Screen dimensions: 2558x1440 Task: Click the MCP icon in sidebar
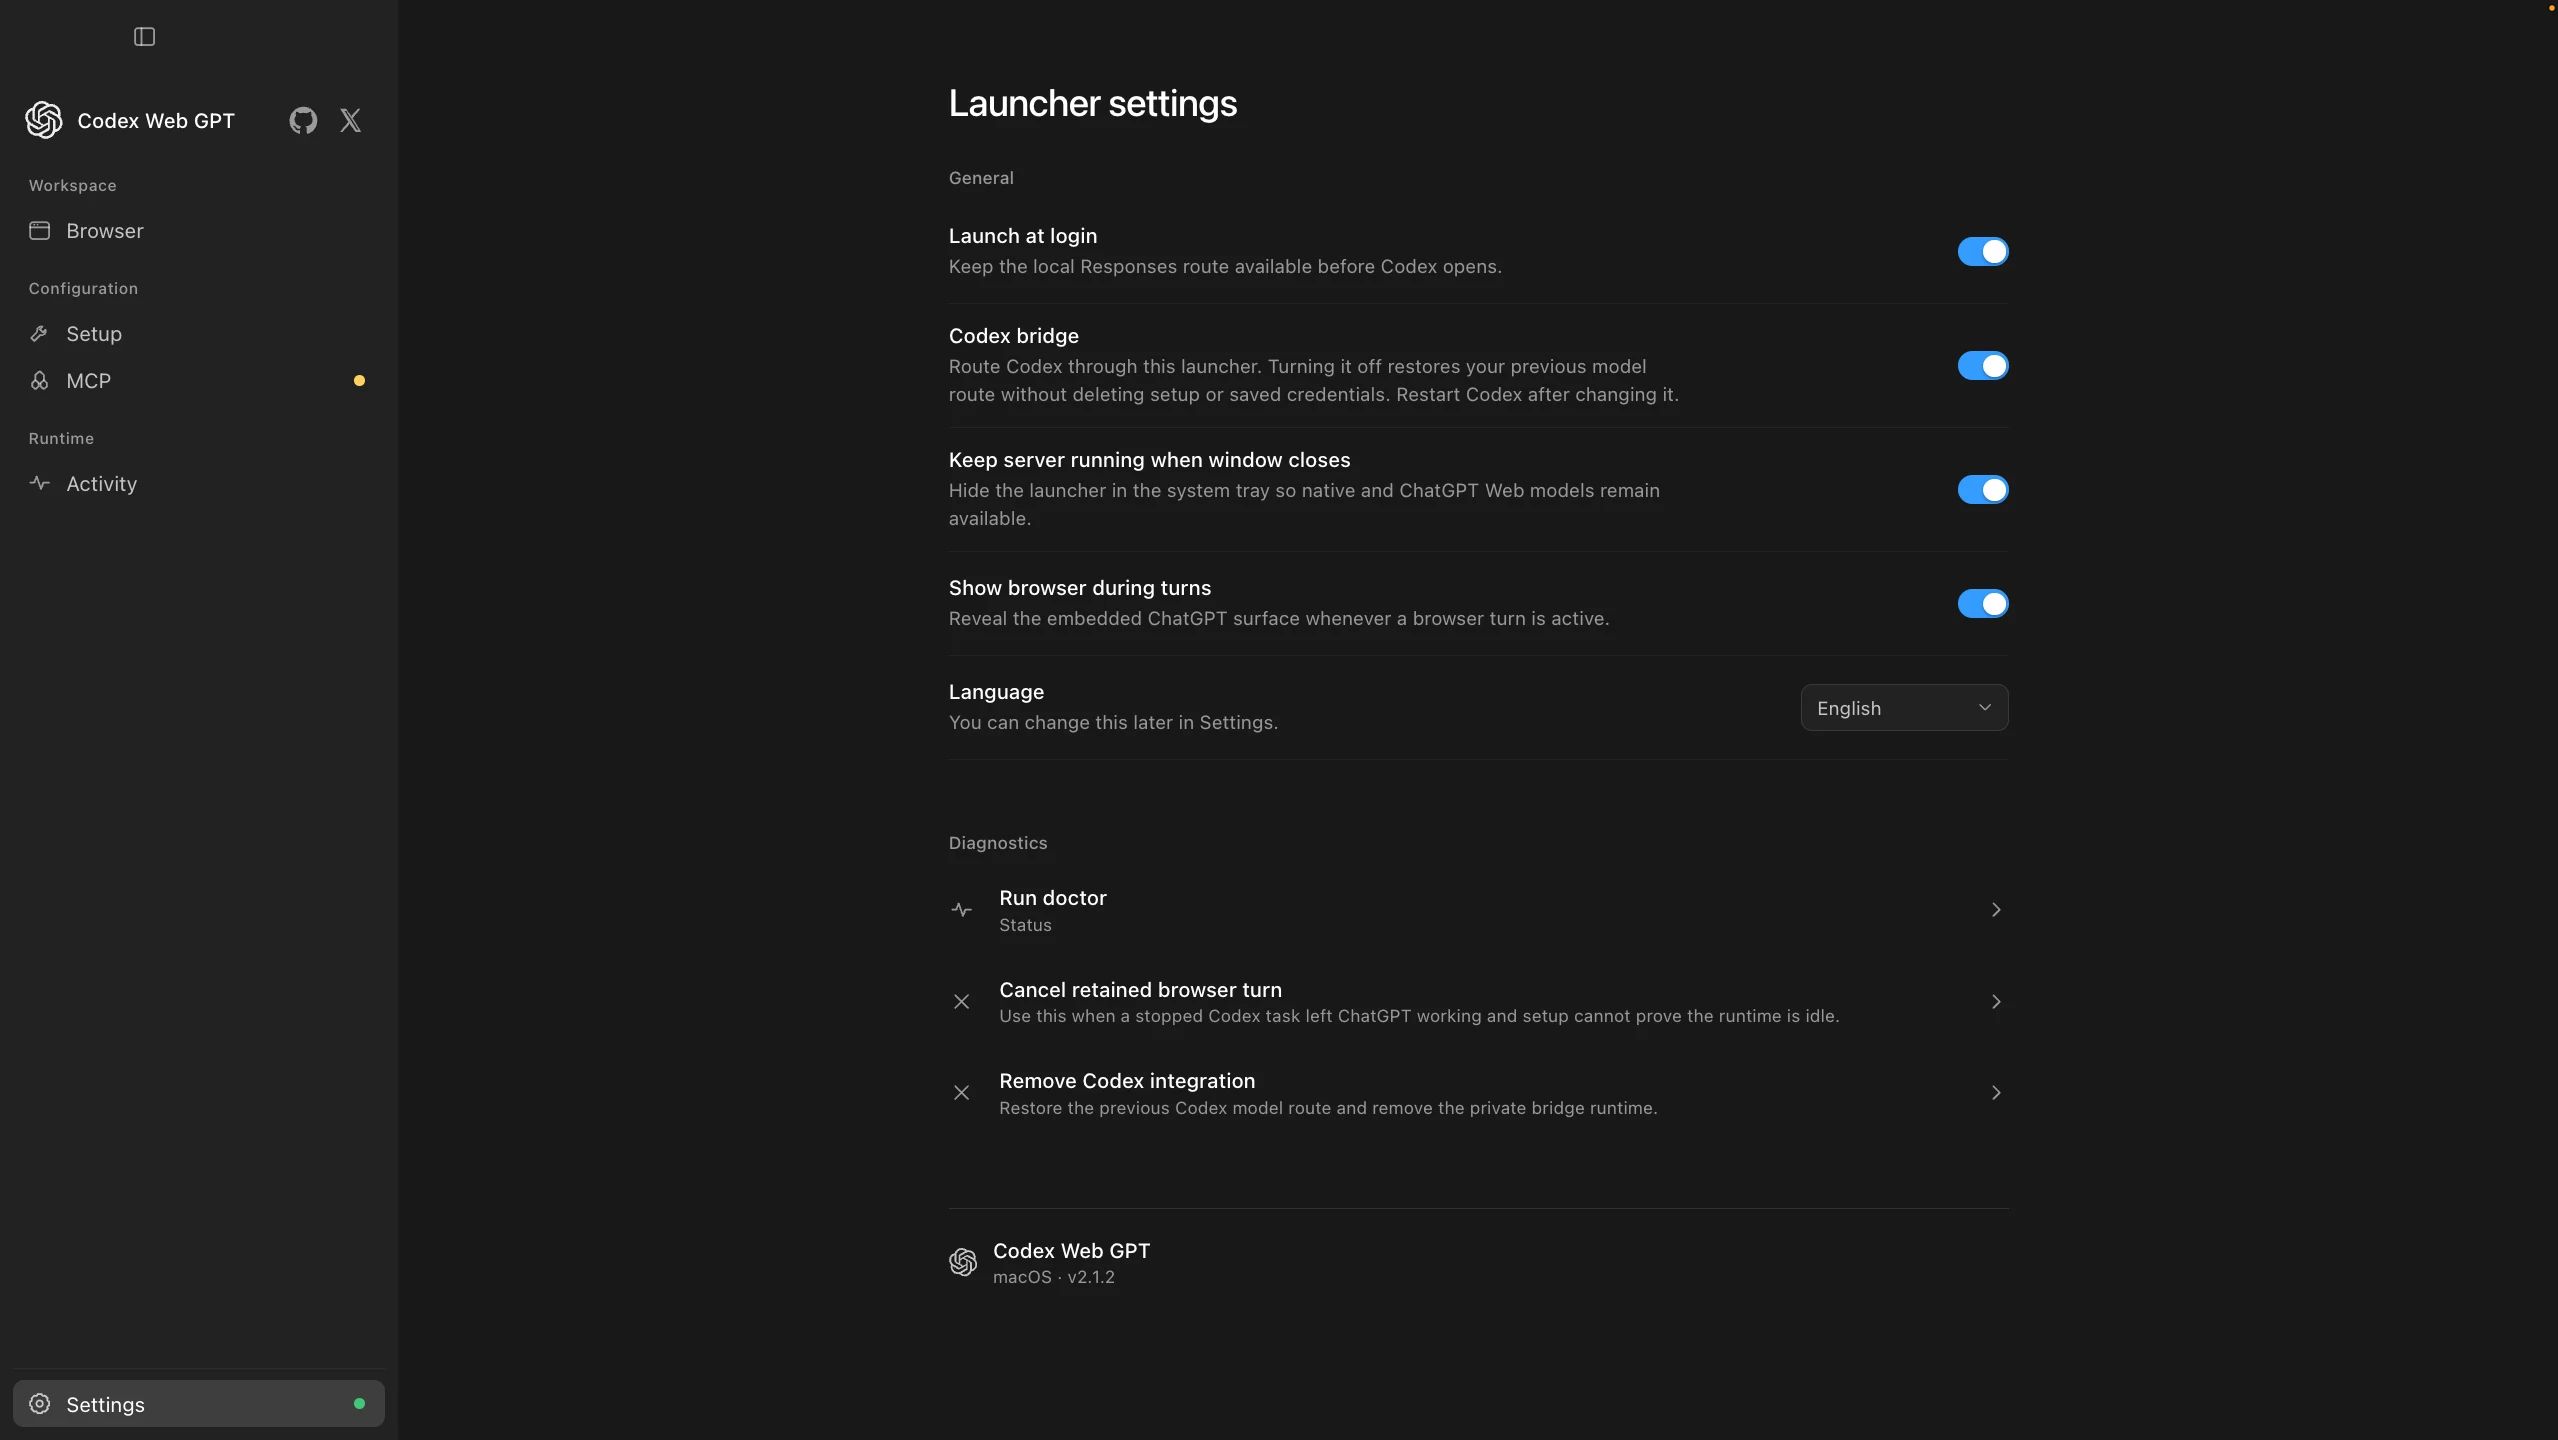point(40,381)
